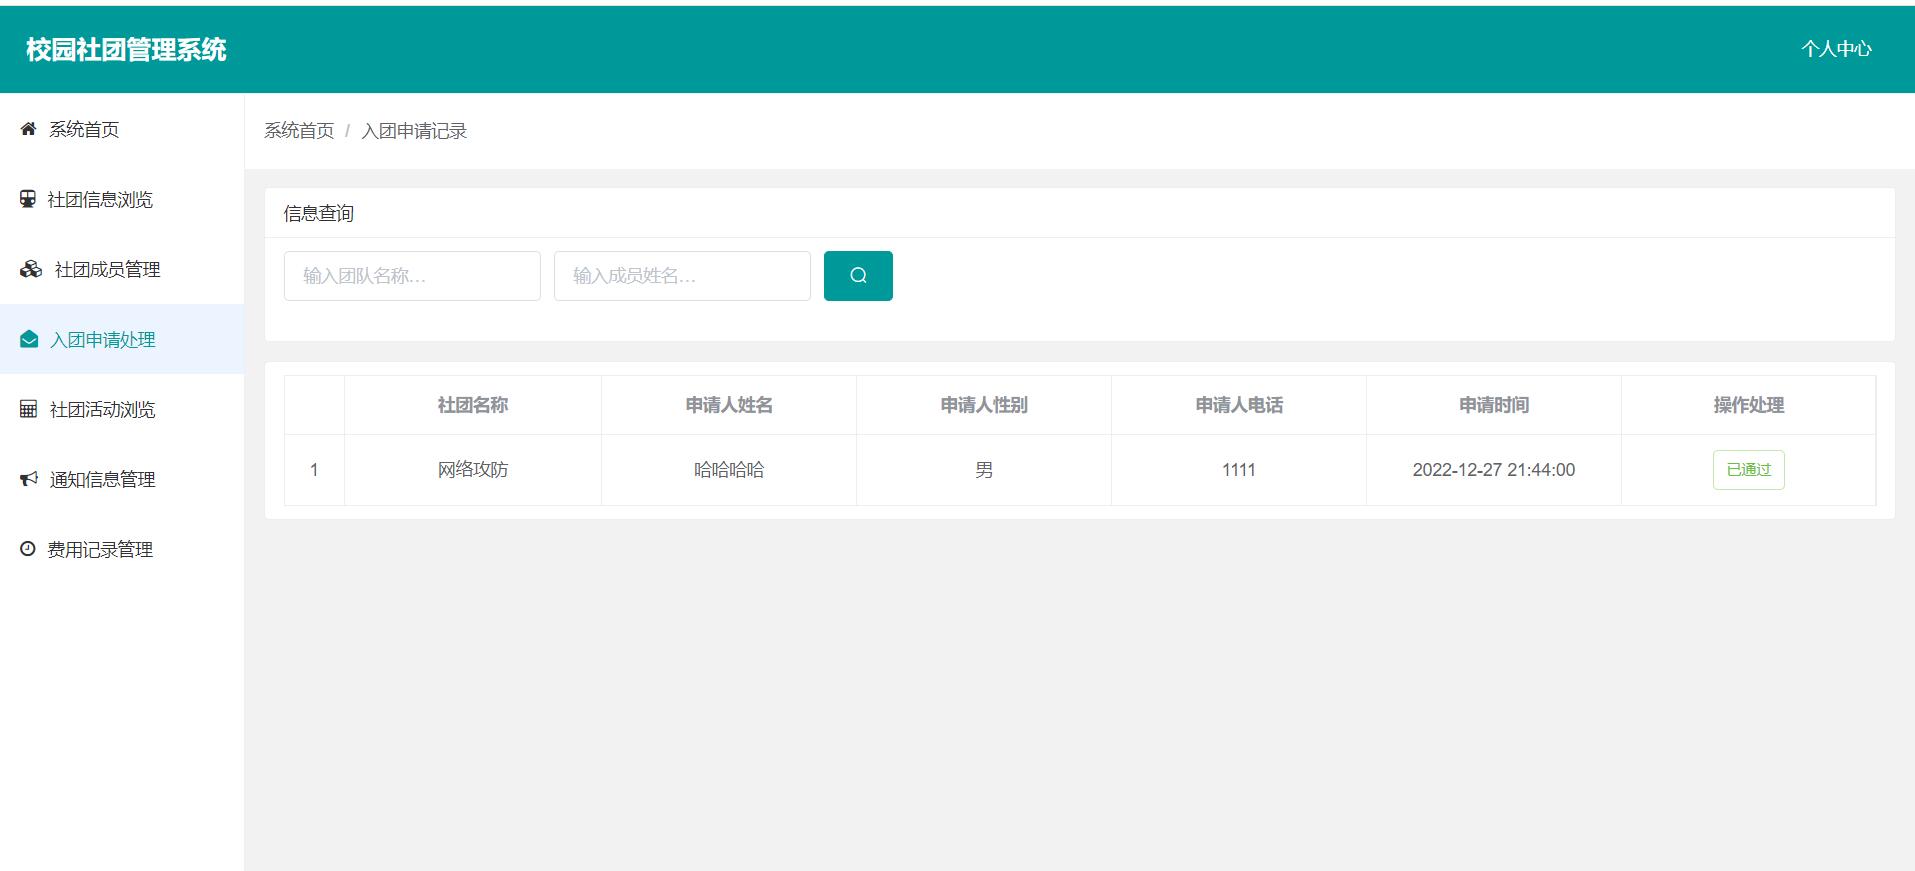Select the 网络攻防 table cell
The height and width of the screenshot is (871, 1915).
(473, 470)
